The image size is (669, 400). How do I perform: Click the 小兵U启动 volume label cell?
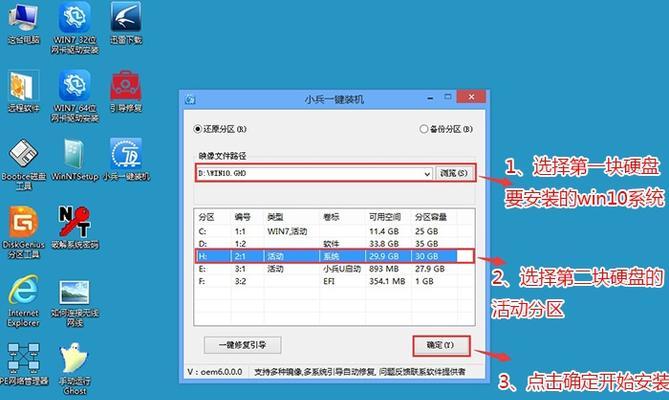tap(342, 269)
